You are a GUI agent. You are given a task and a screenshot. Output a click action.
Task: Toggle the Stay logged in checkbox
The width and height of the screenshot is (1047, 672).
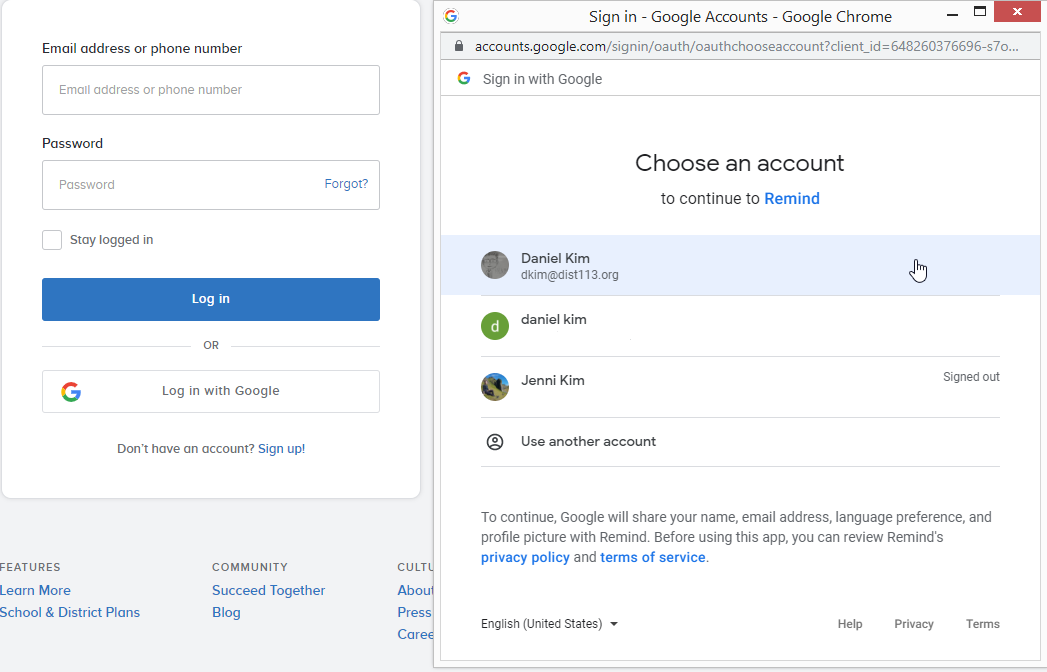[52, 240]
